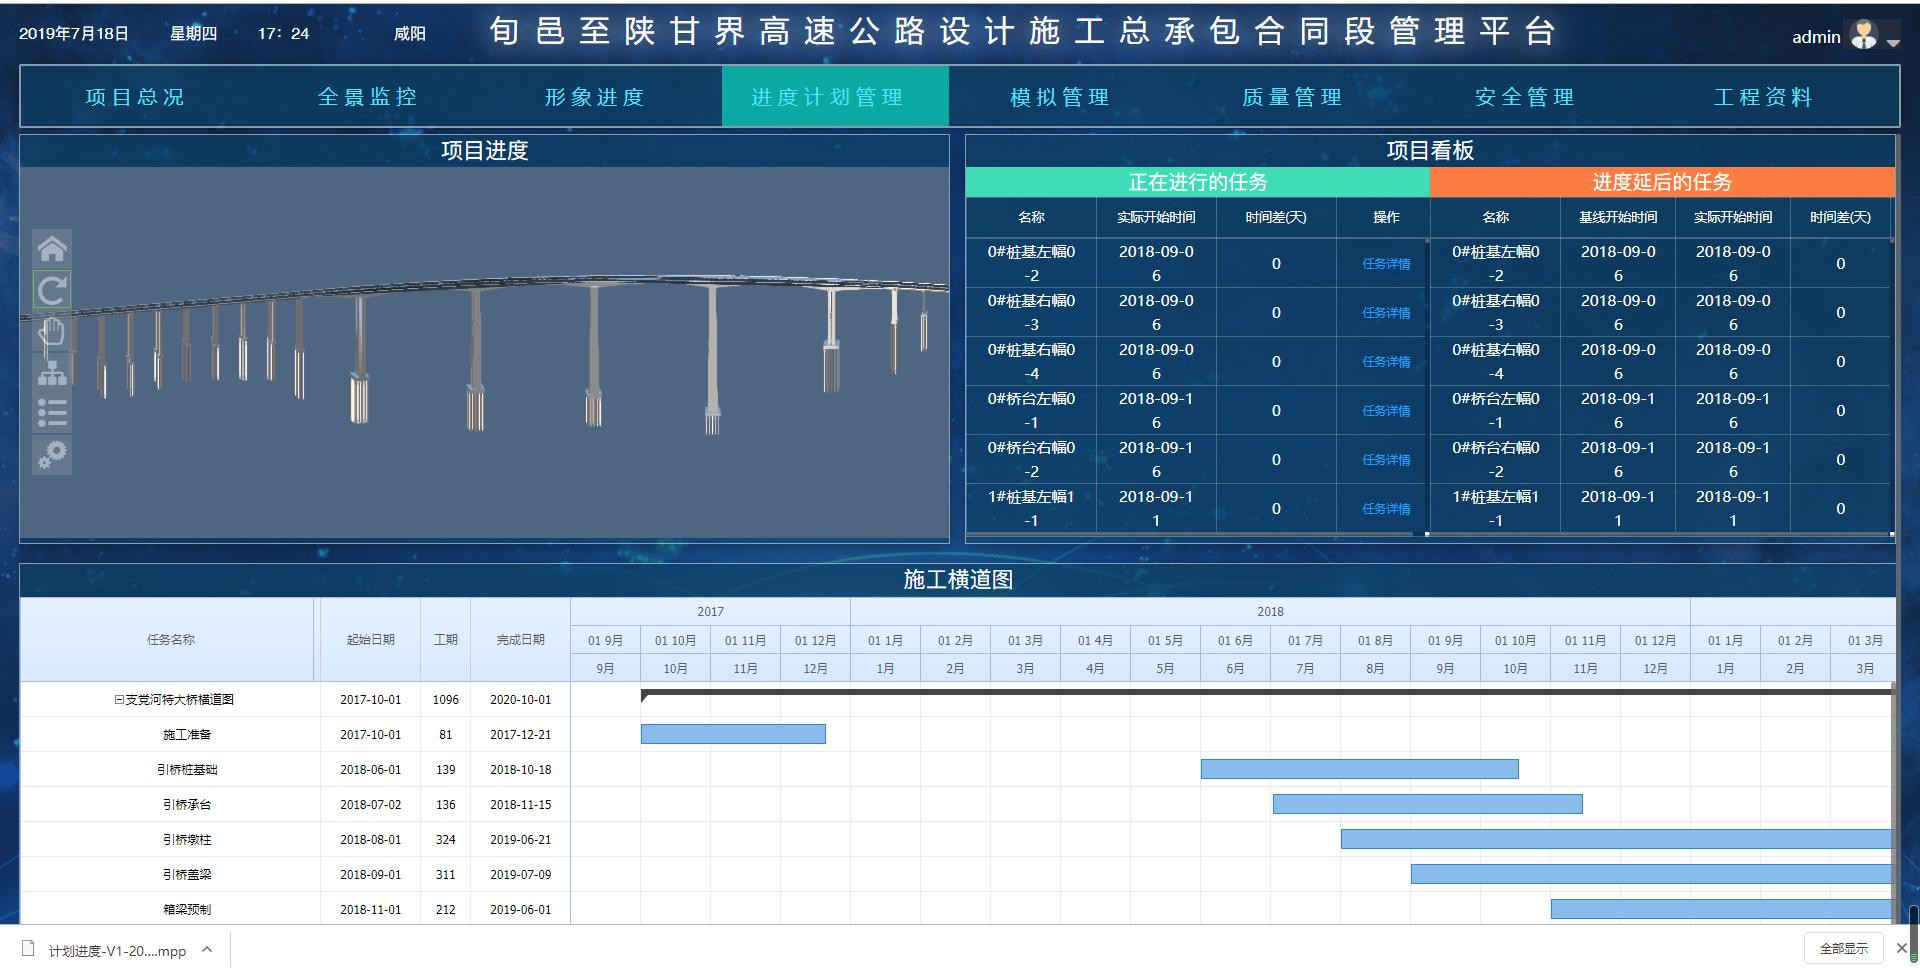
Task: Open the viewer settings gear icon
Action: pos(51,455)
